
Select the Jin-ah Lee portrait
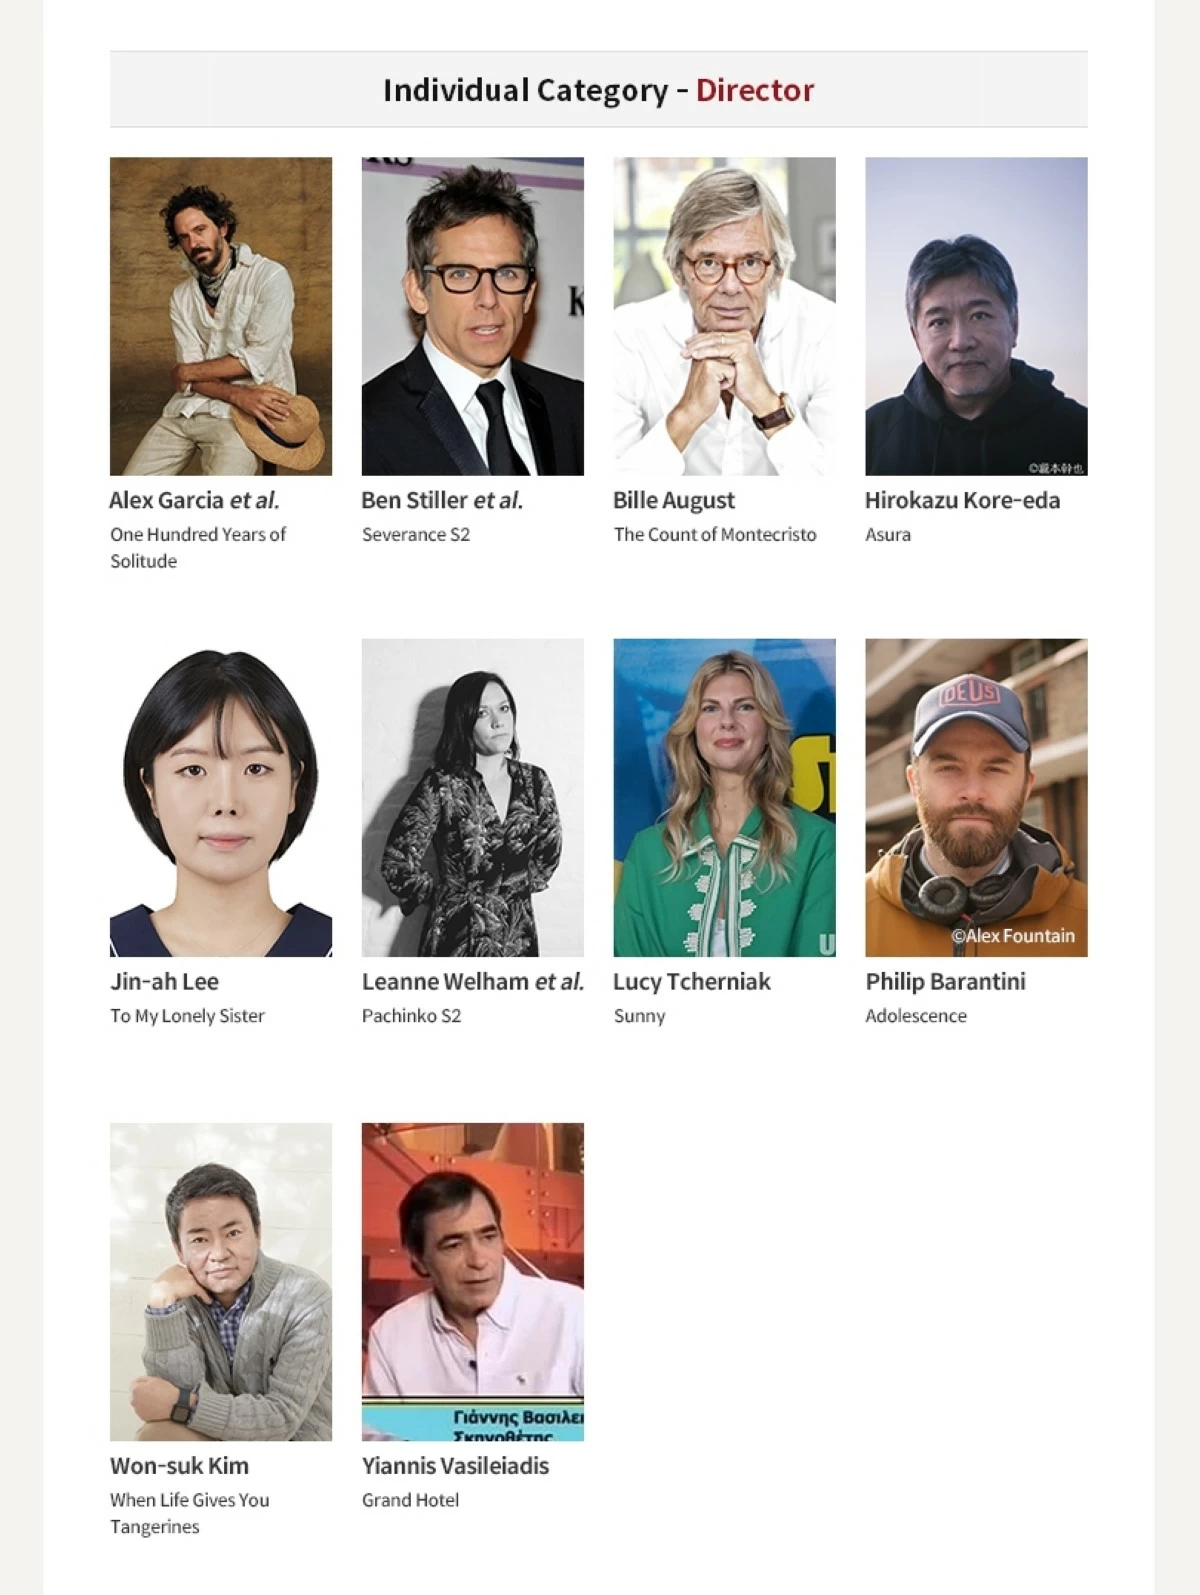221,798
